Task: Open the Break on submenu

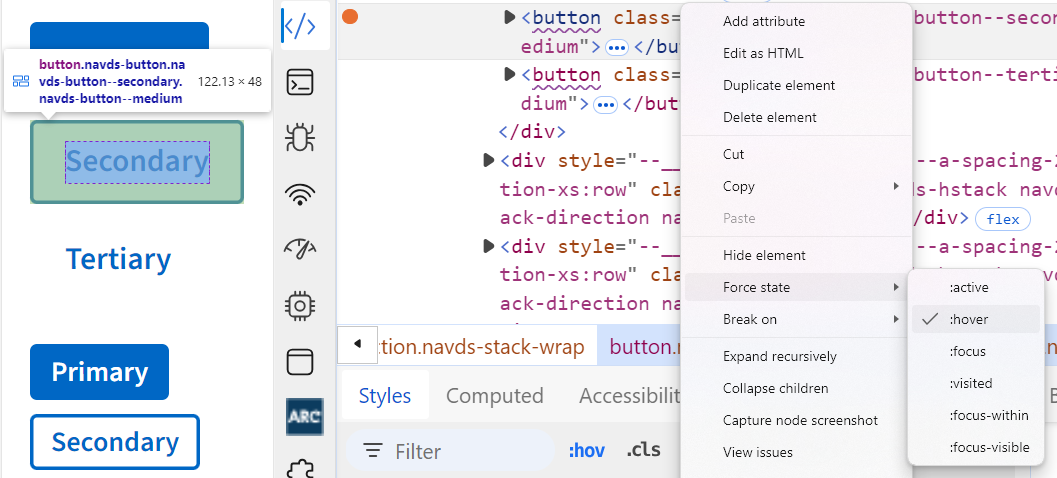Action: coord(796,319)
